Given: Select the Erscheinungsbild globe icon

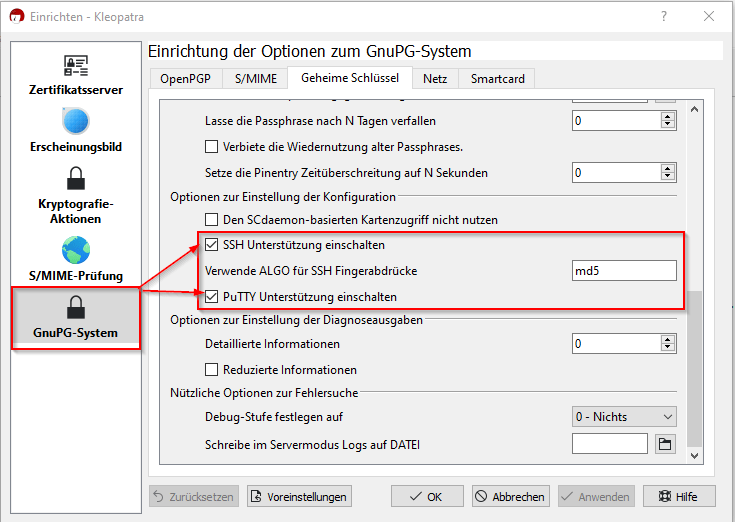Looking at the screenshot, I should tap(76, 123).
